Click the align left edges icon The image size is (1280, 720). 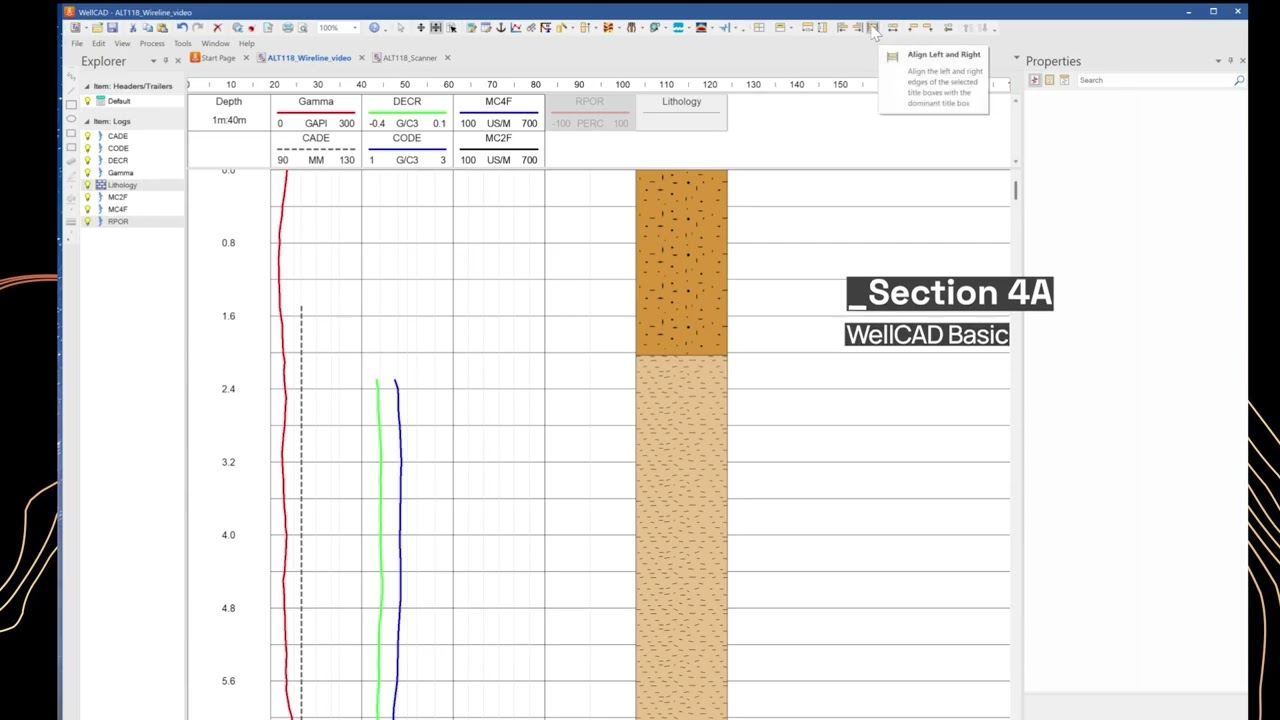pos(841,28)
